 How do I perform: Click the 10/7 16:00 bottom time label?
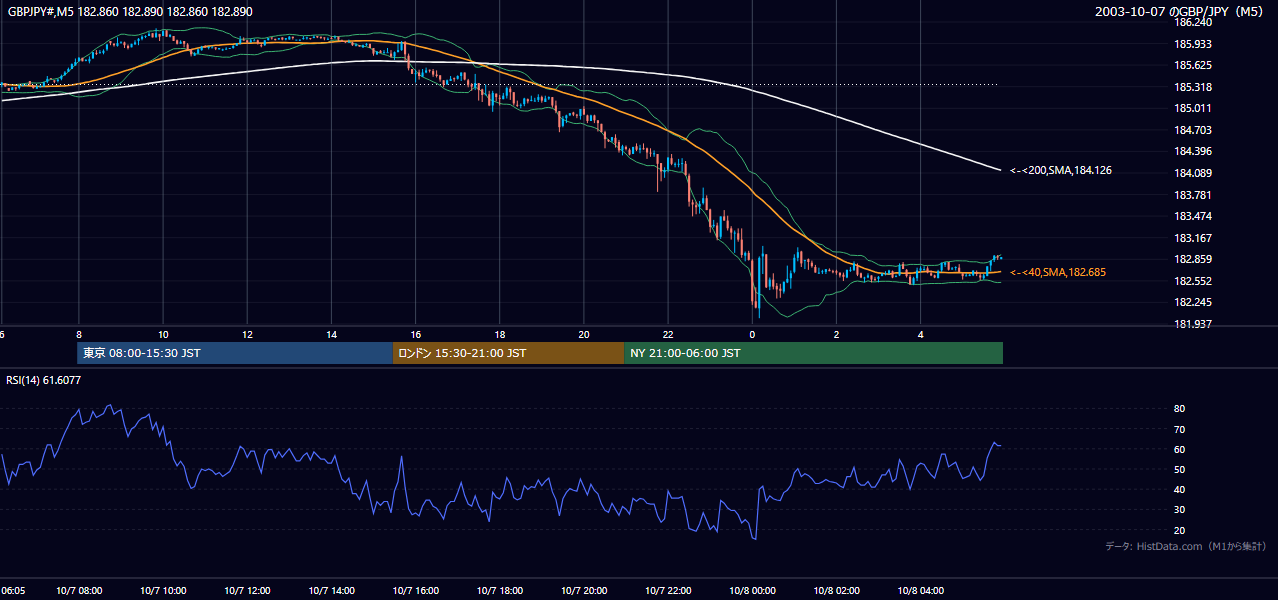(x=416, y=590)
